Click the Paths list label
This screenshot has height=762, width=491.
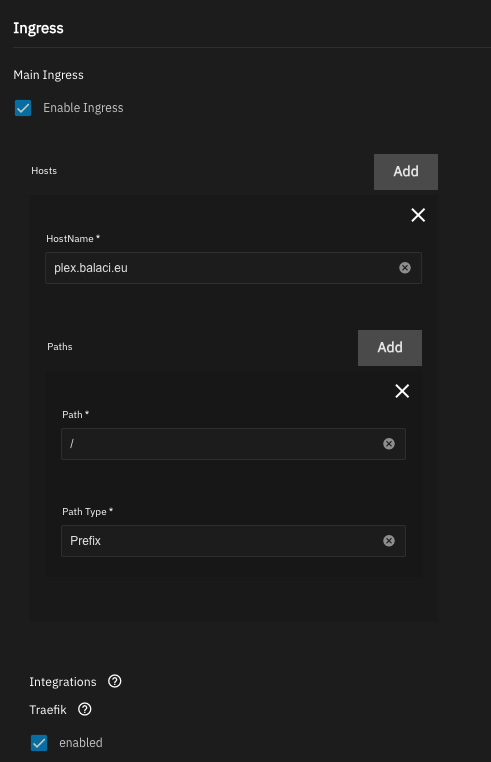point(60,346)
